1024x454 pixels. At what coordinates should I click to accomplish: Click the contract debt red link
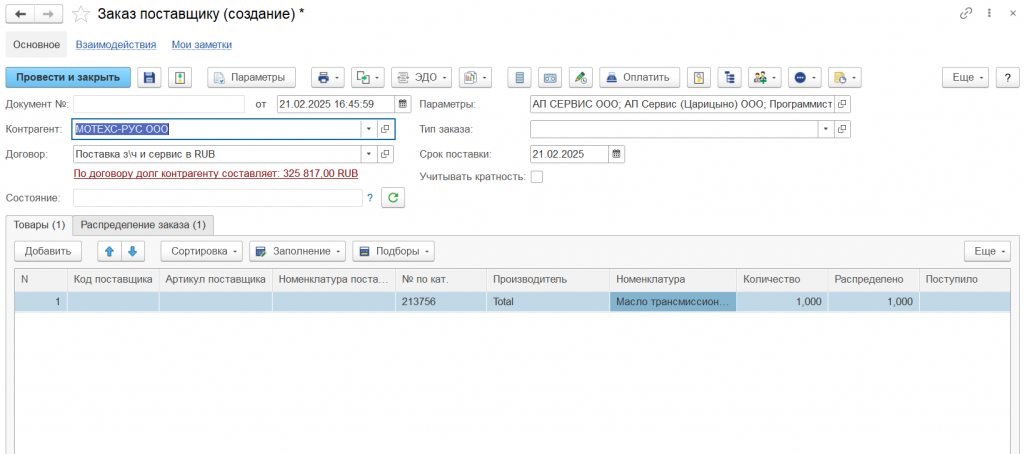(x=216, y=173)
